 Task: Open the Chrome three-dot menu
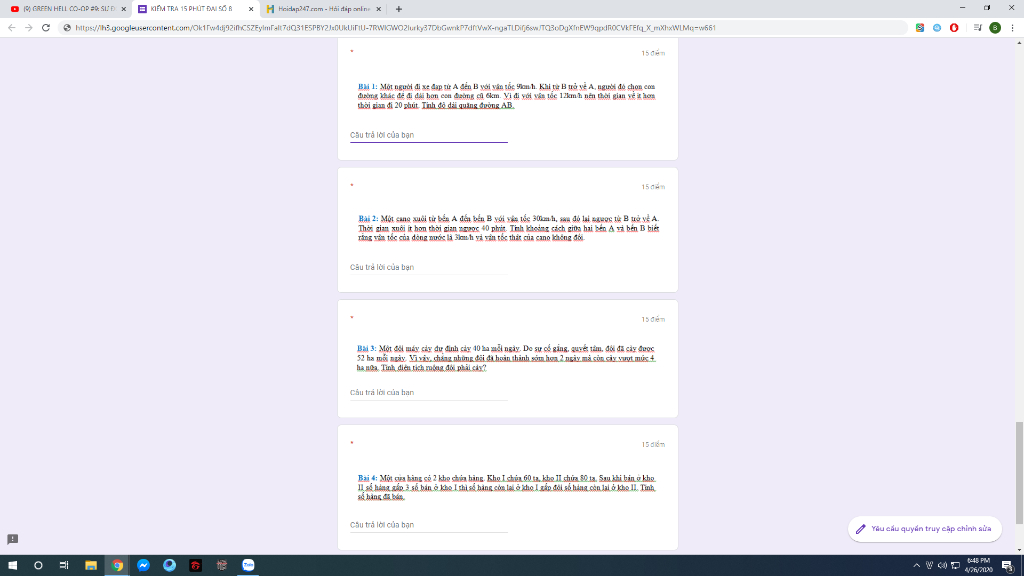[x=1012, y=27]
